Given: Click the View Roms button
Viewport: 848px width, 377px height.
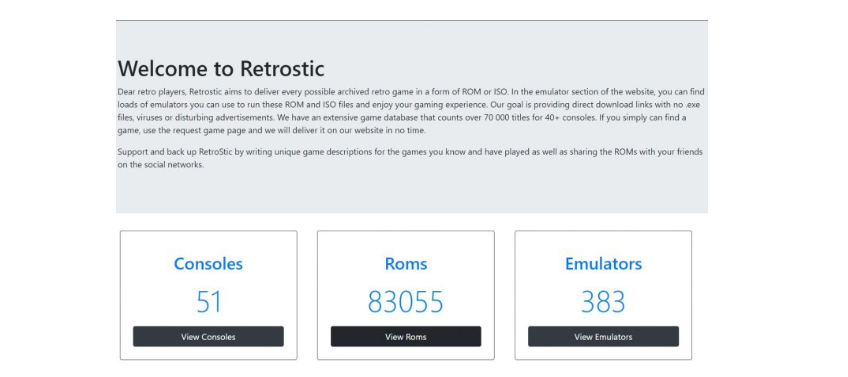Looking at the screenshot, I should (x=406, y=336).
